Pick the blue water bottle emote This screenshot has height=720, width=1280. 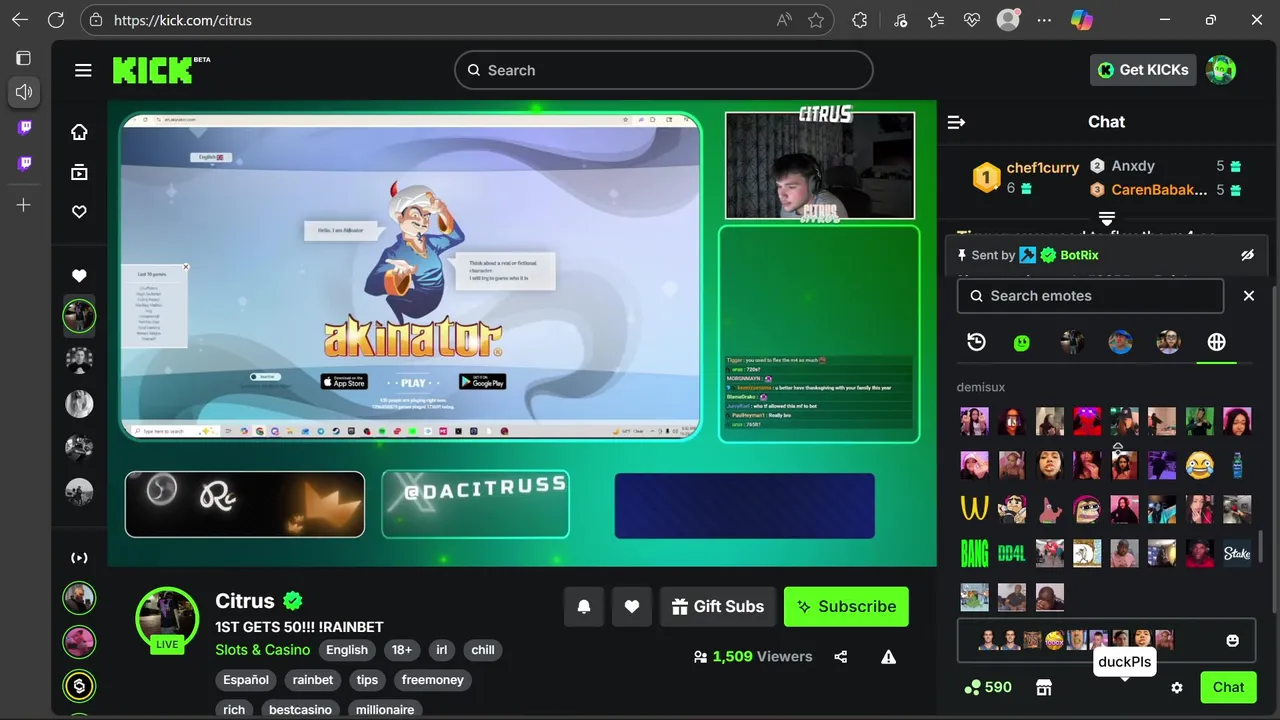tap(1237, 465)
